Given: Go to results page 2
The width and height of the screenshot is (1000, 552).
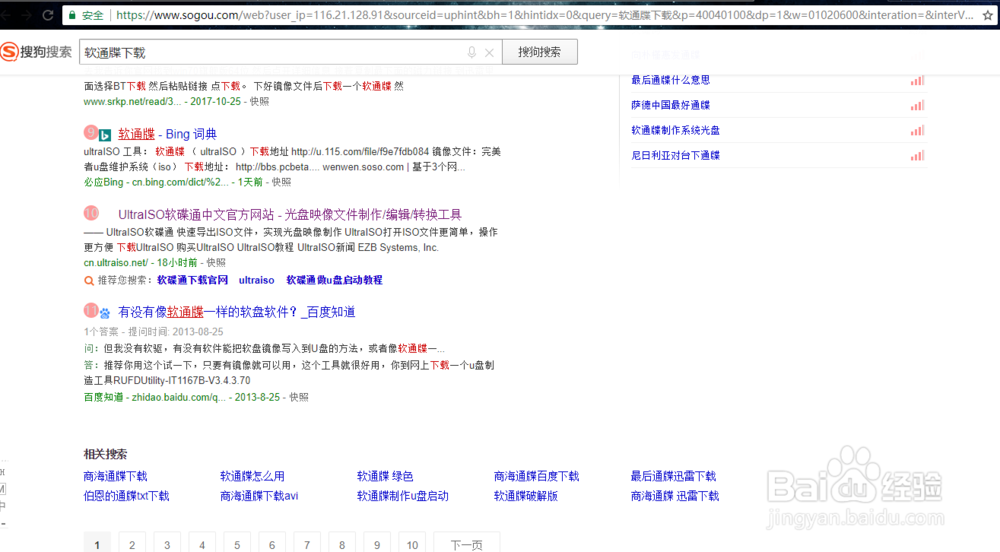Looking at the screenshot, I should pyautogui.click(x=132, y=544).
